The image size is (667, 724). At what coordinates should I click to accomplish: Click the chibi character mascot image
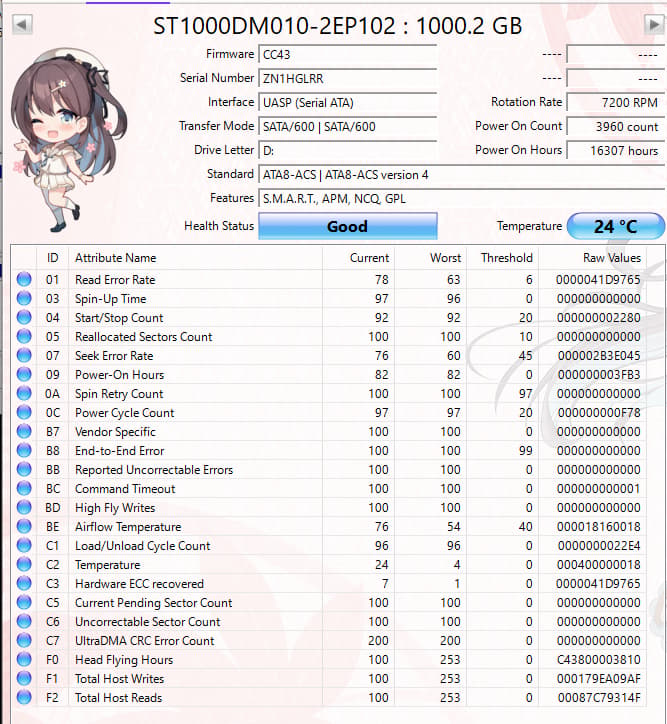point(68,141)
